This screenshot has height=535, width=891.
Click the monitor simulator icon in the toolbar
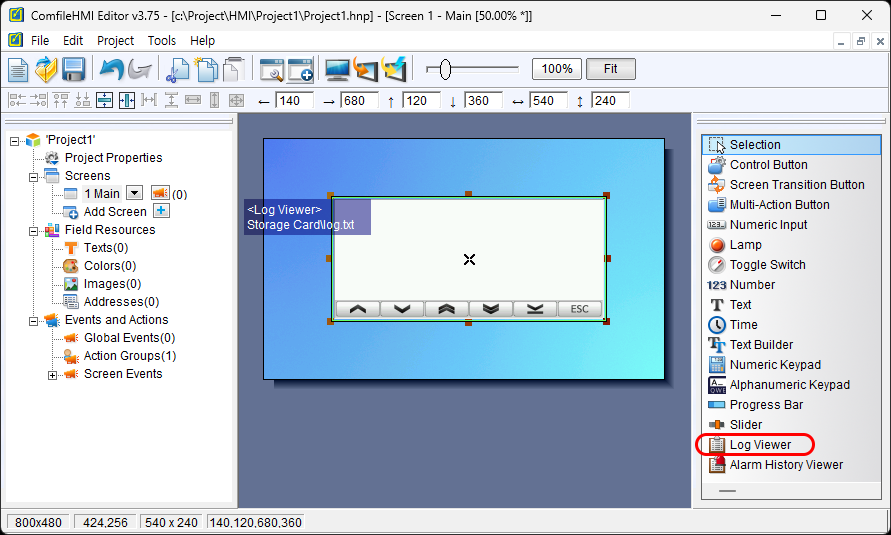(x=338, y=70)
